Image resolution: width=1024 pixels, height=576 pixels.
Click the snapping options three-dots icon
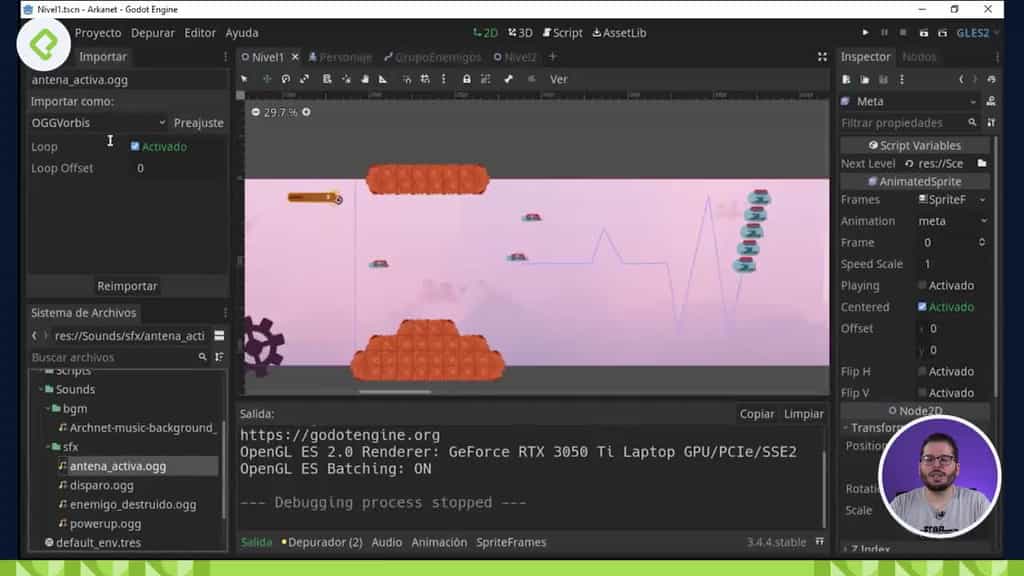coord(443,79)
